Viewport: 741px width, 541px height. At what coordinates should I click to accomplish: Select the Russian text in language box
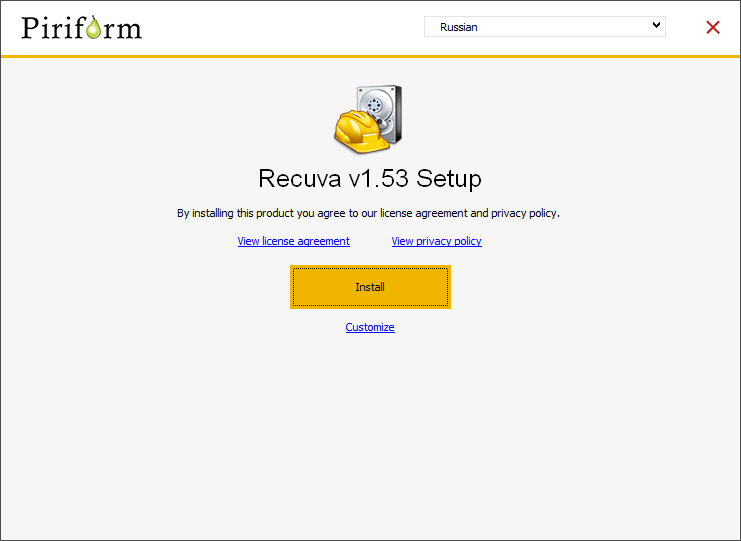pos(459,27)
